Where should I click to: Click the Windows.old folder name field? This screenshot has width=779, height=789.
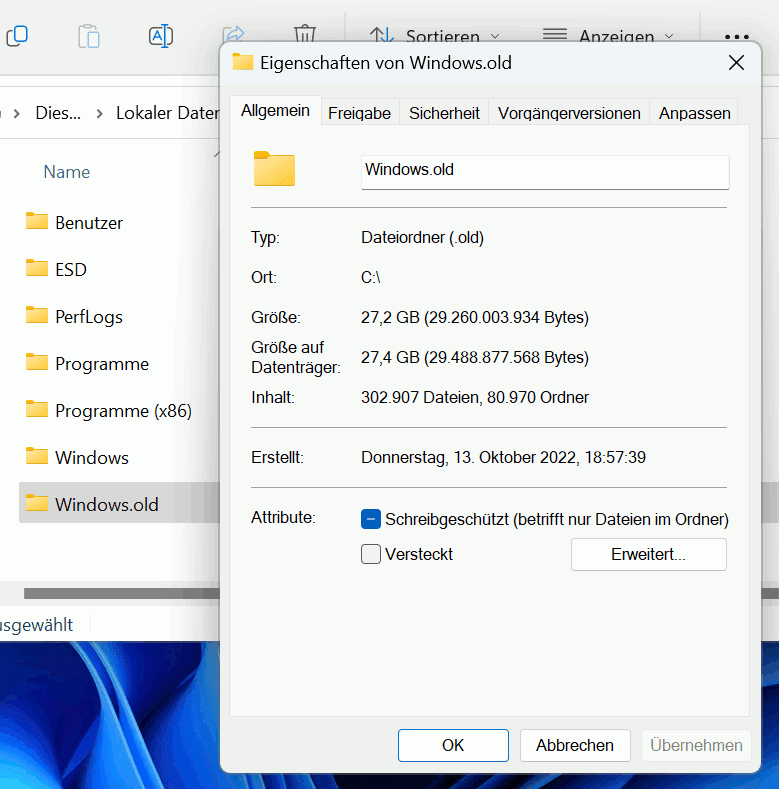point(544,170)
